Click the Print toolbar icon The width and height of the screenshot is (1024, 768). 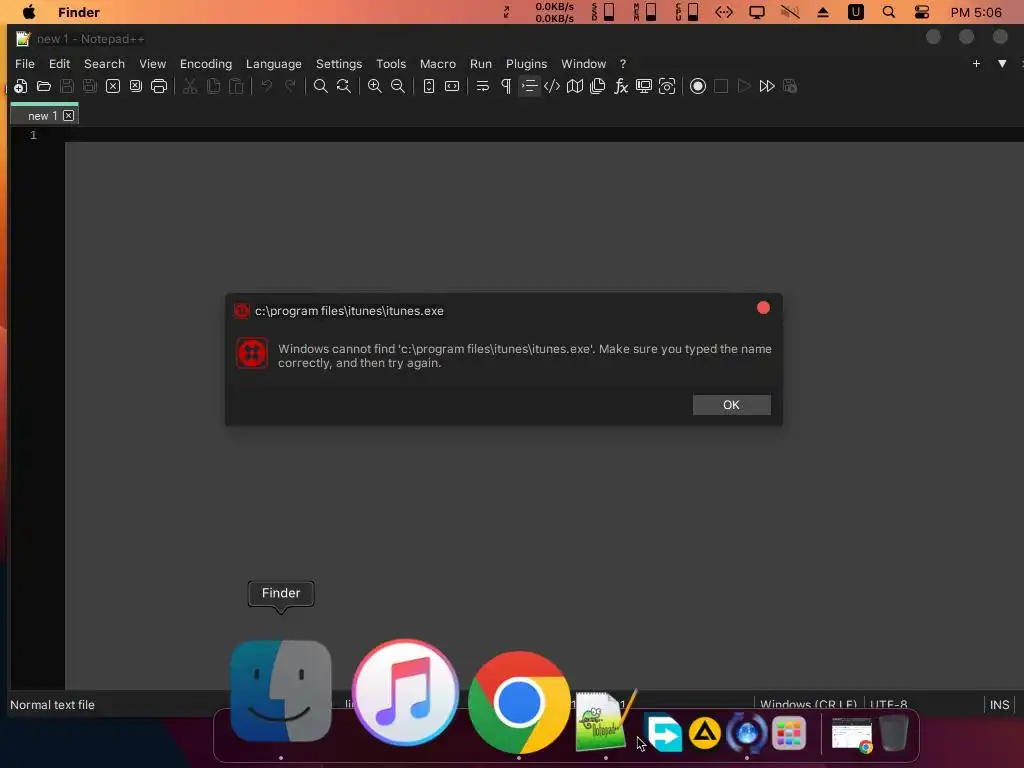[159, 86]
